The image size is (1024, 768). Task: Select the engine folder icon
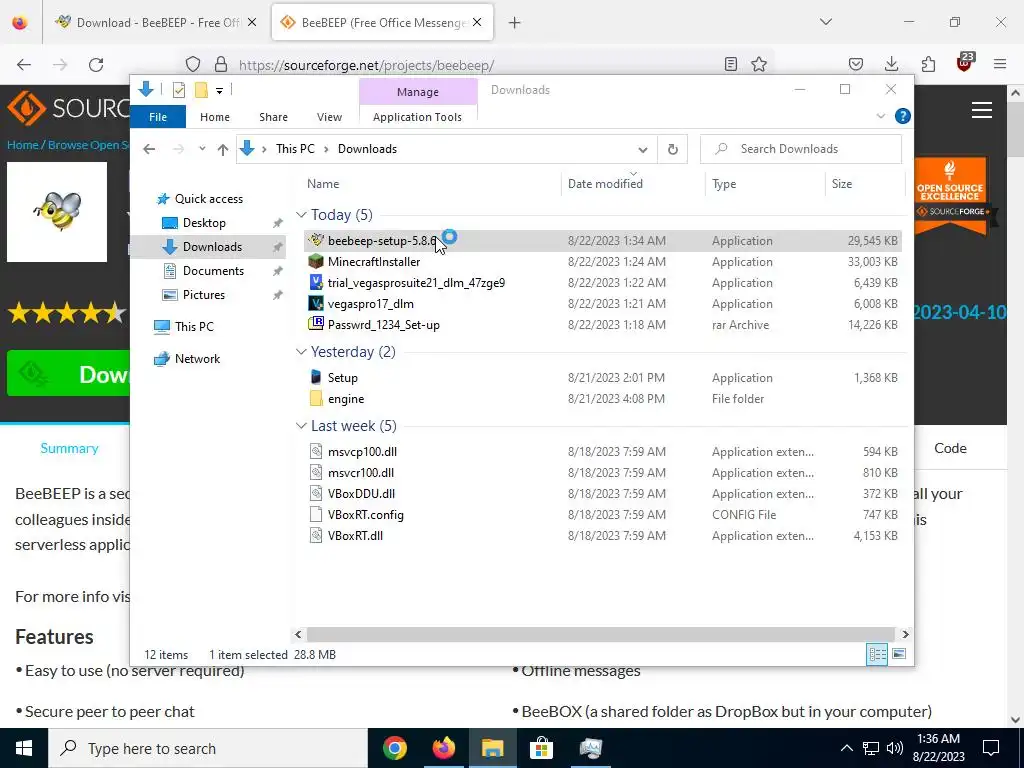(x=316, y=398)
